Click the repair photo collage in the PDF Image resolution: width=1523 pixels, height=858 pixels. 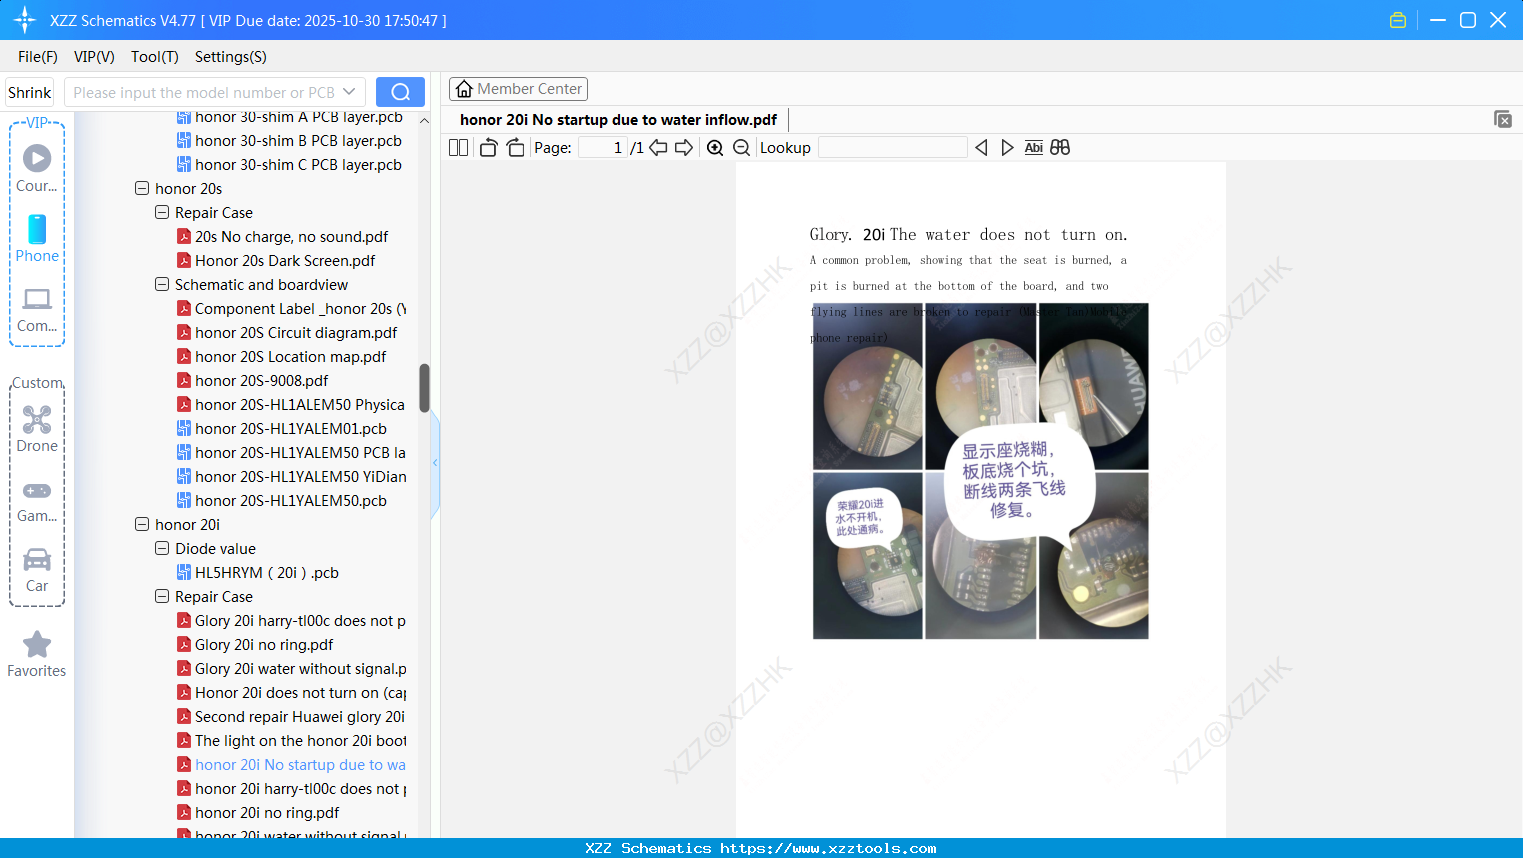click(x=980, y=471)
